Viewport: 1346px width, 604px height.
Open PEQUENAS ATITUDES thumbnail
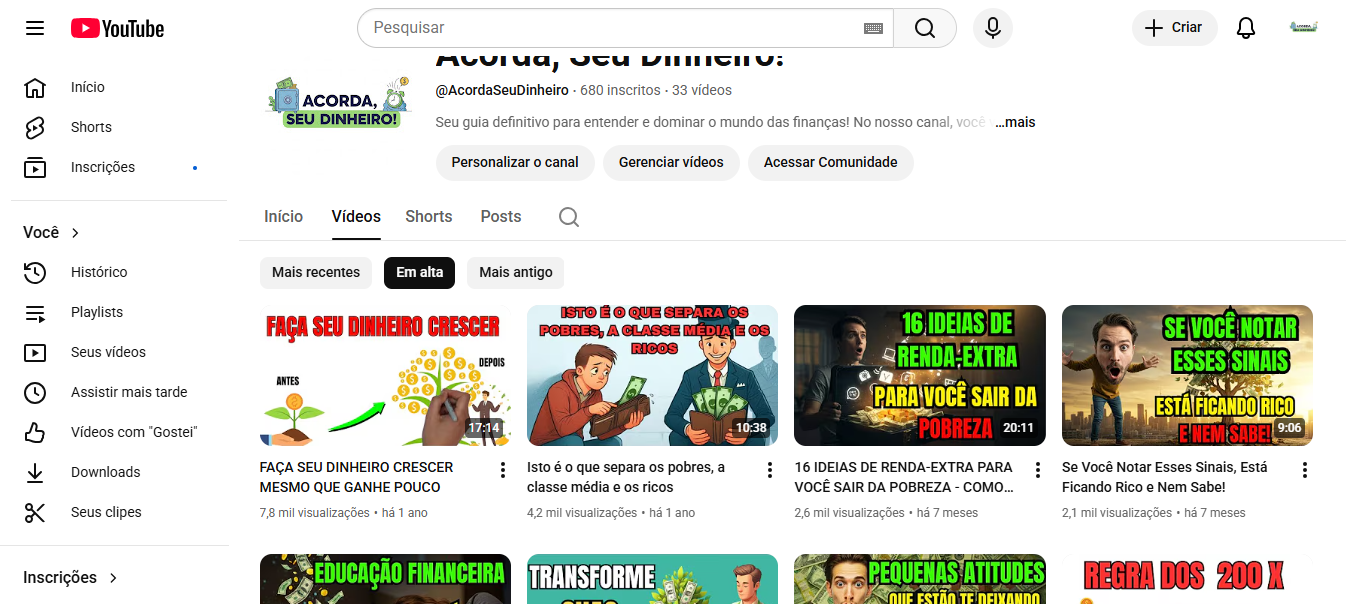pos(920,579)
